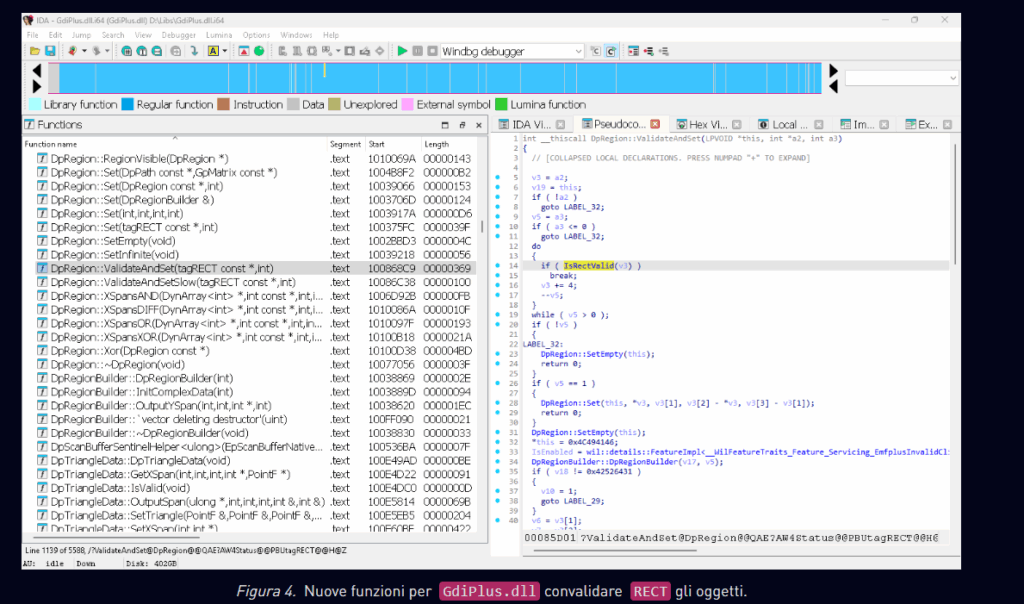The height and width of the screenshot is (604, 1024).
Task: Click the Save database toolbar icon
Action: coord(49,51)
